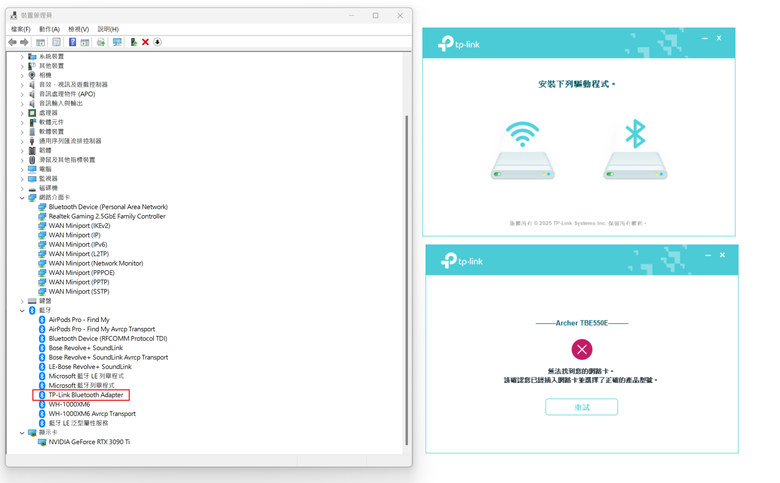Screen dimensions: 780x483
Task: Click the red X uninstall device icon
Action: click(x=145, y=42)
